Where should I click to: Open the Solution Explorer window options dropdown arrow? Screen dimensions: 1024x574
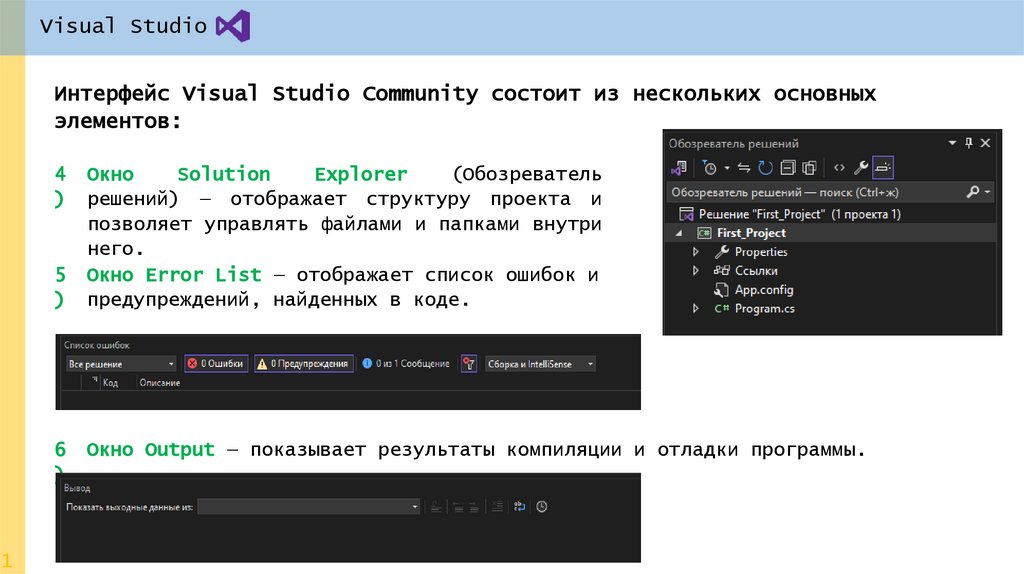coord(952,142)
